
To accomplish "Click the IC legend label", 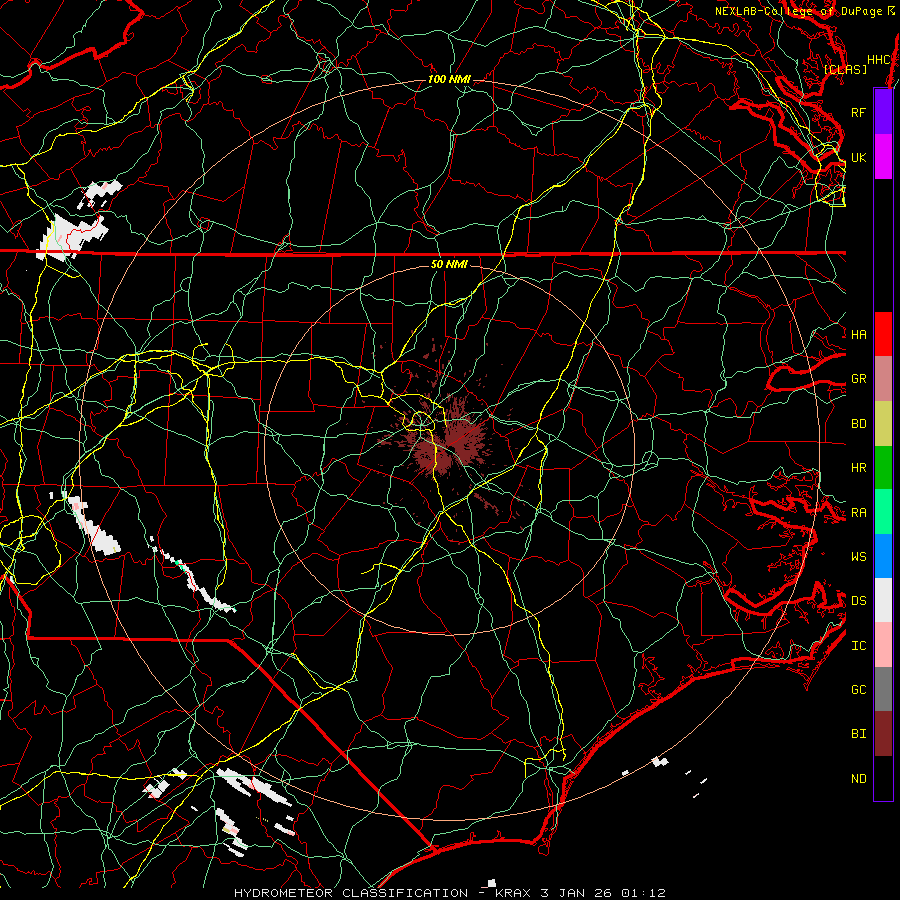I will click(x=858, y=646).
